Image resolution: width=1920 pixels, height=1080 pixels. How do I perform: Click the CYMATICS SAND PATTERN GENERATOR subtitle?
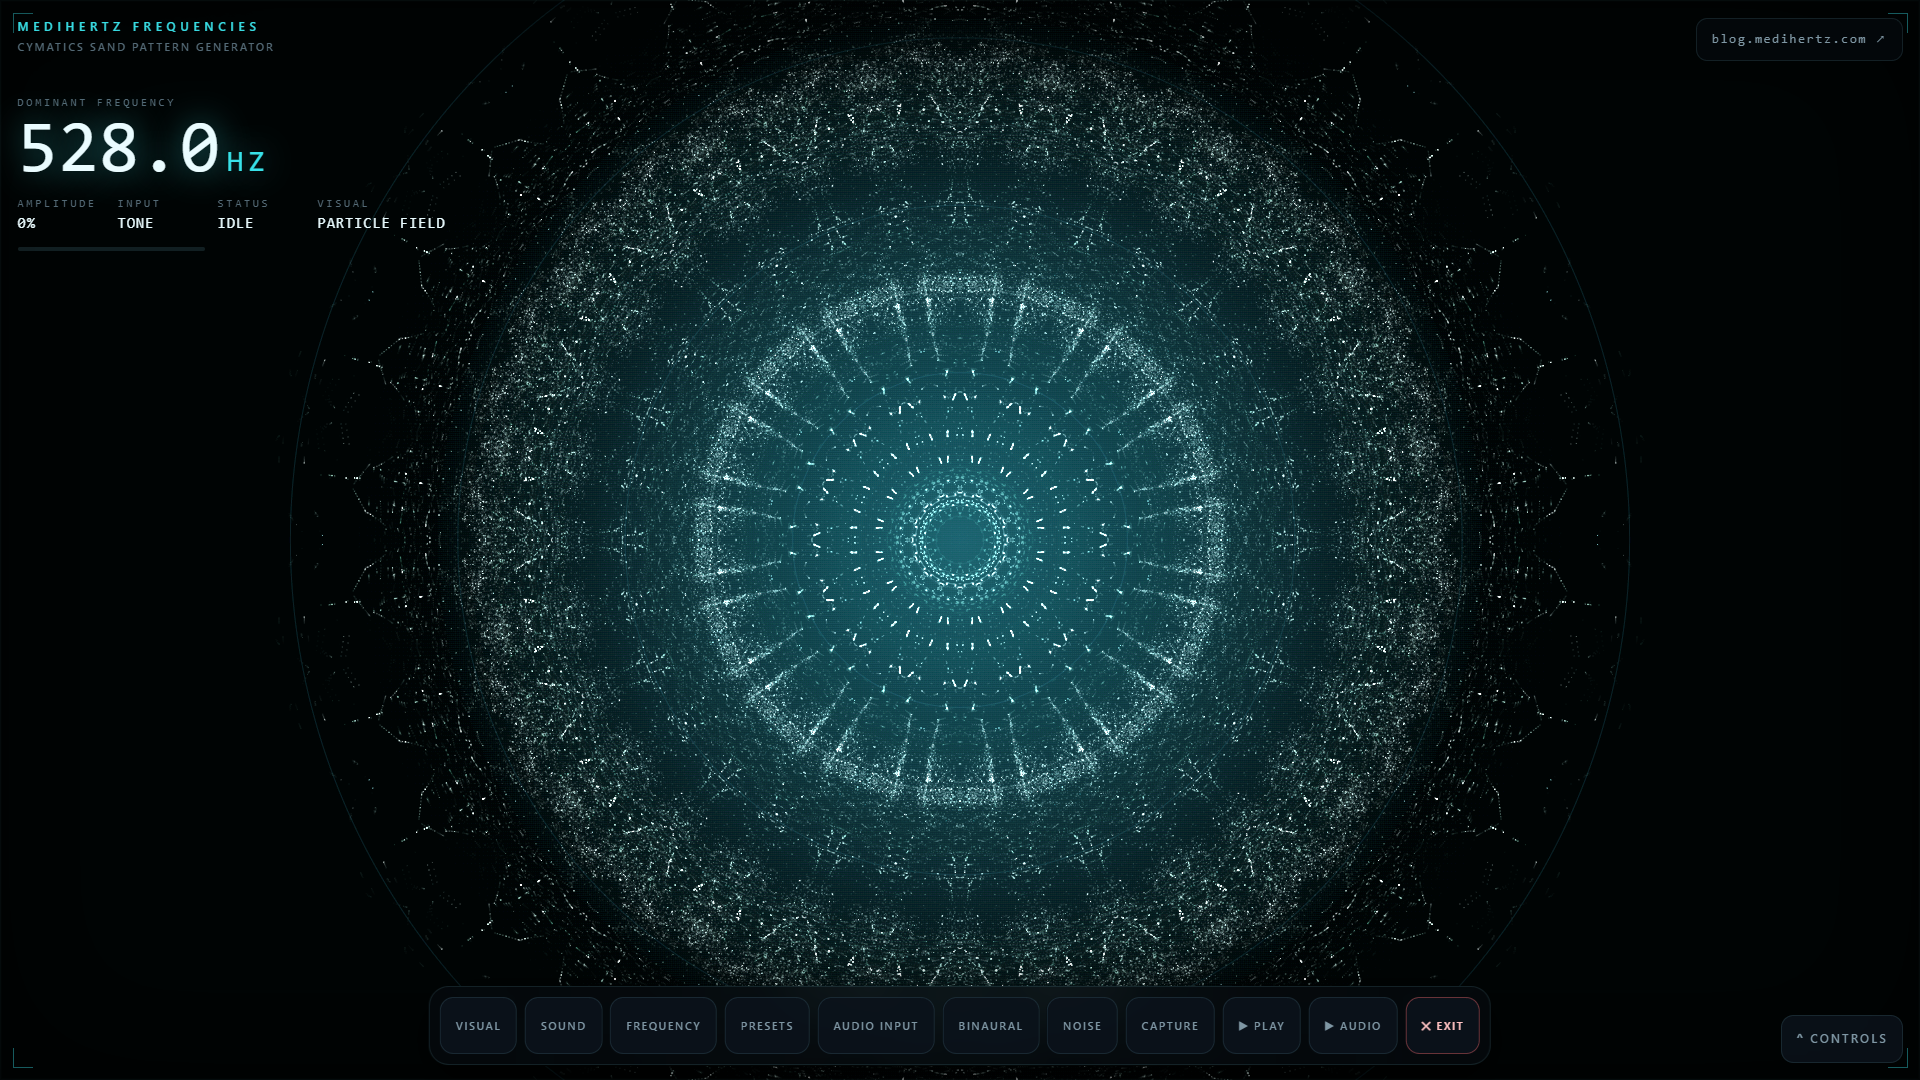point(145,47)
